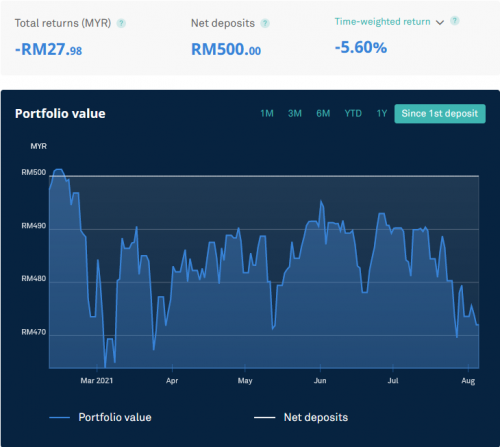Screen dimensions: 500x447
Task: Click help icon next to Net deposits
Action: click(265, 23)
